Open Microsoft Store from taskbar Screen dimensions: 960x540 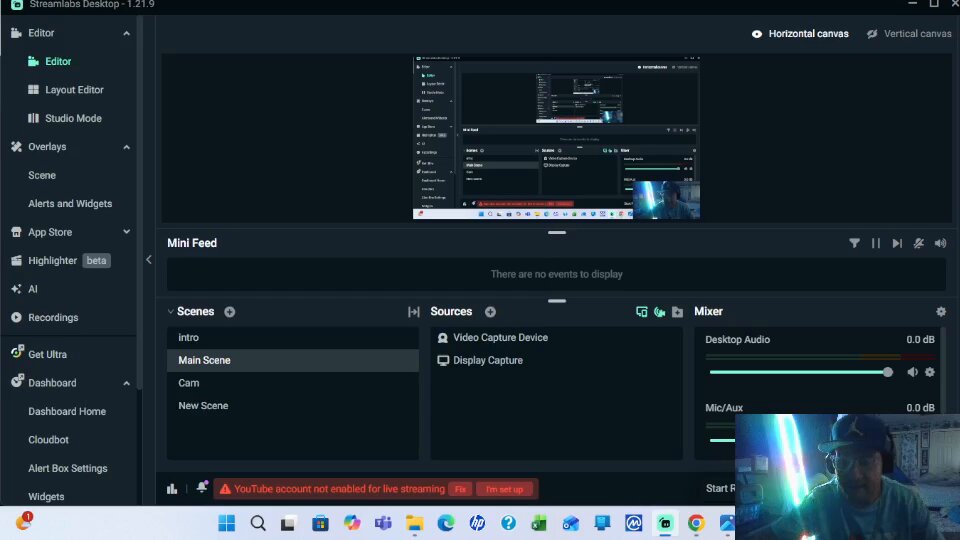pyautogui.click(x=320, y=523)
